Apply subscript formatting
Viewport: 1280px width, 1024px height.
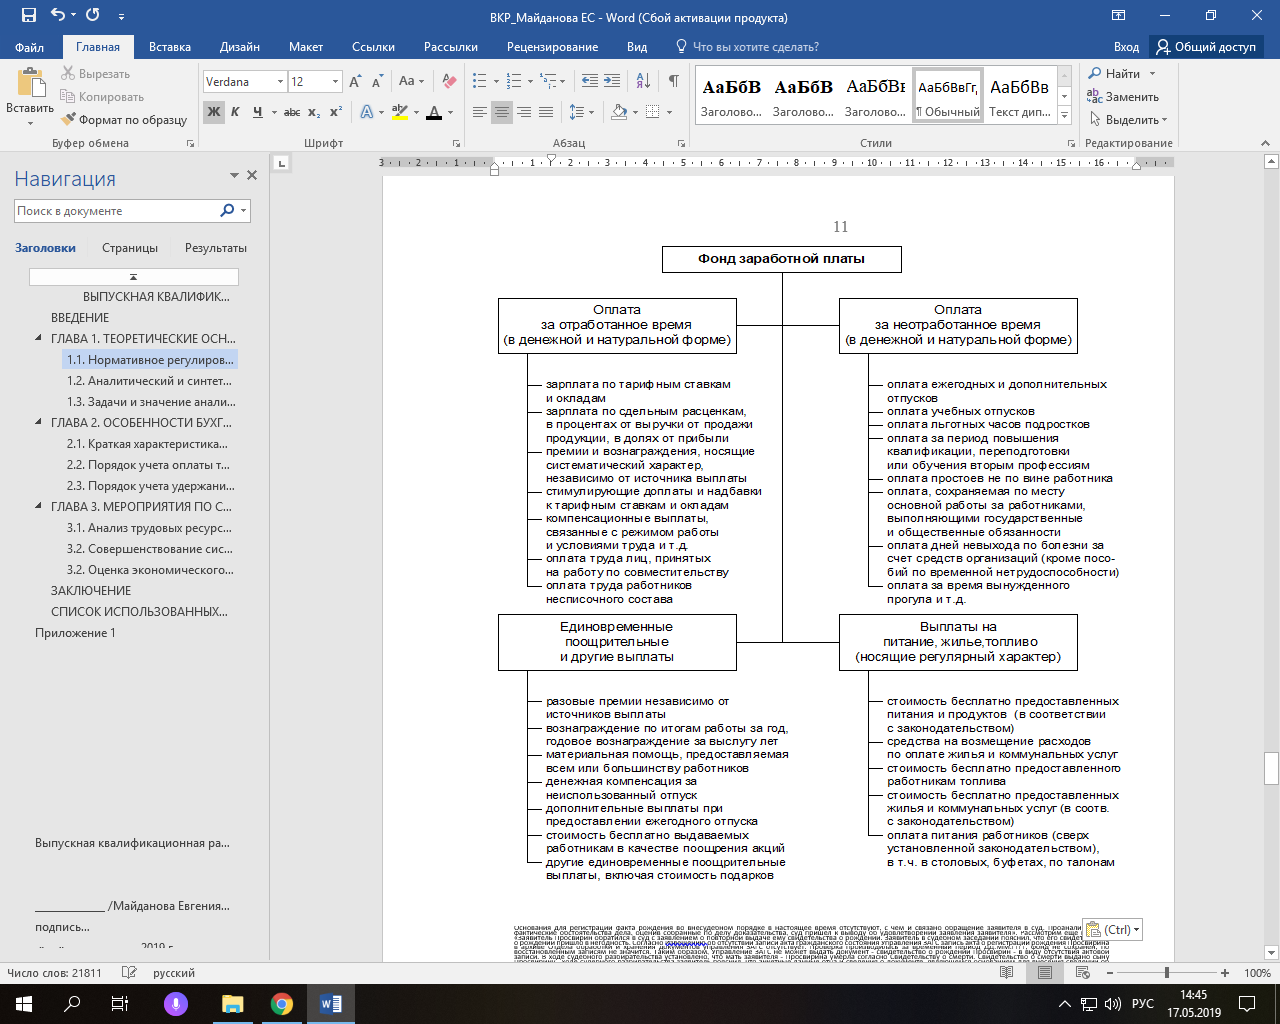pyautogui.click(x=314, y=112)
